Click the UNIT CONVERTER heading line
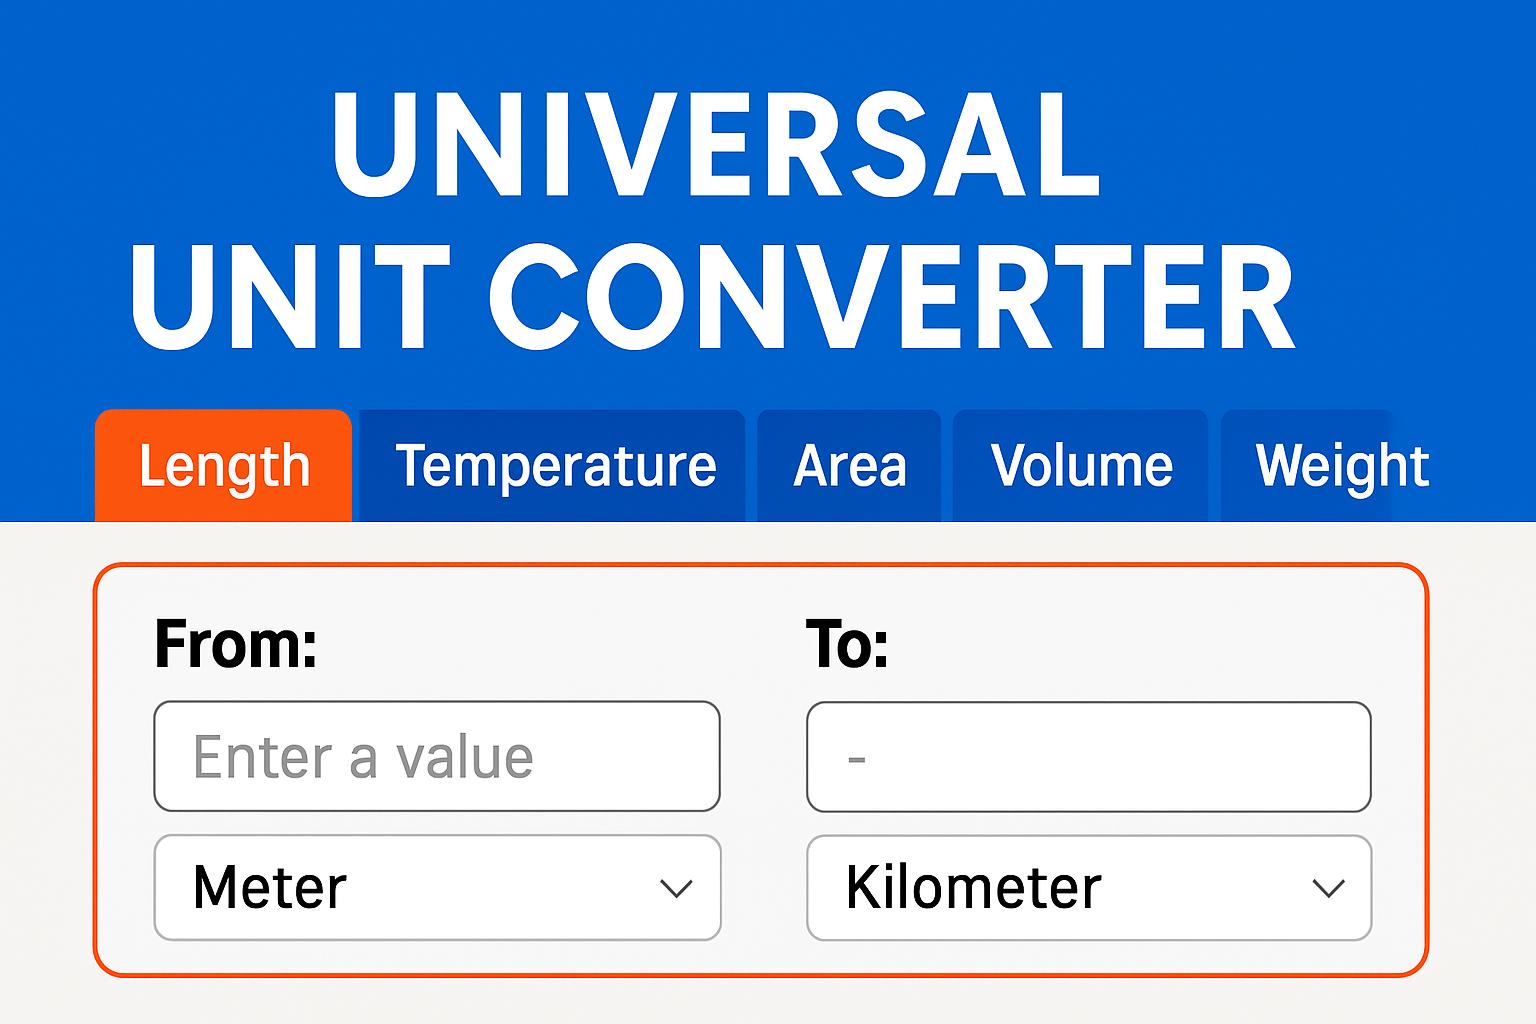Viewport: 1536px width, 1024px height. point(714,298)
